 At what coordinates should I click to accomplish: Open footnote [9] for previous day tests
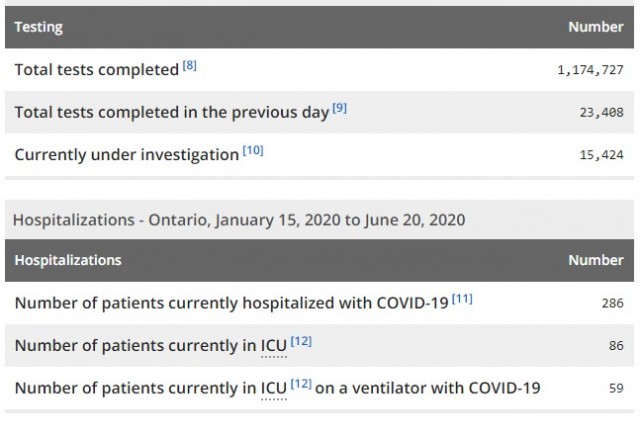pyautogui.click(x=340, y=108)
